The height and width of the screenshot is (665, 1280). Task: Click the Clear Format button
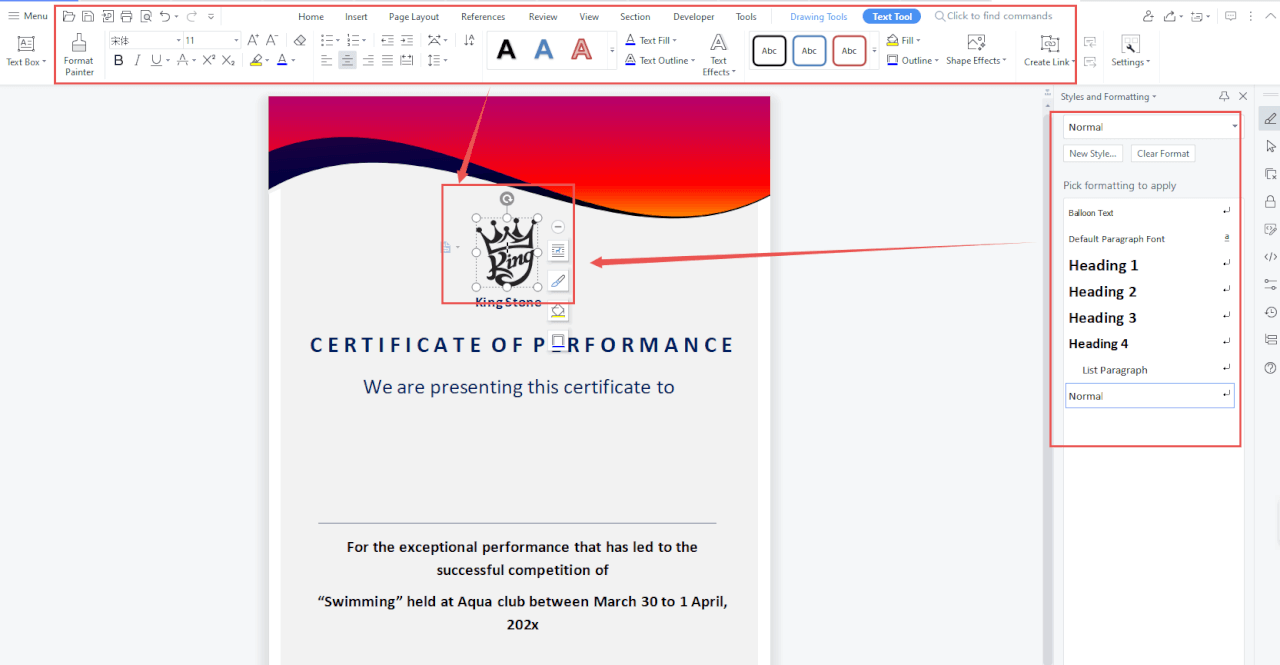click(1163, 154)
